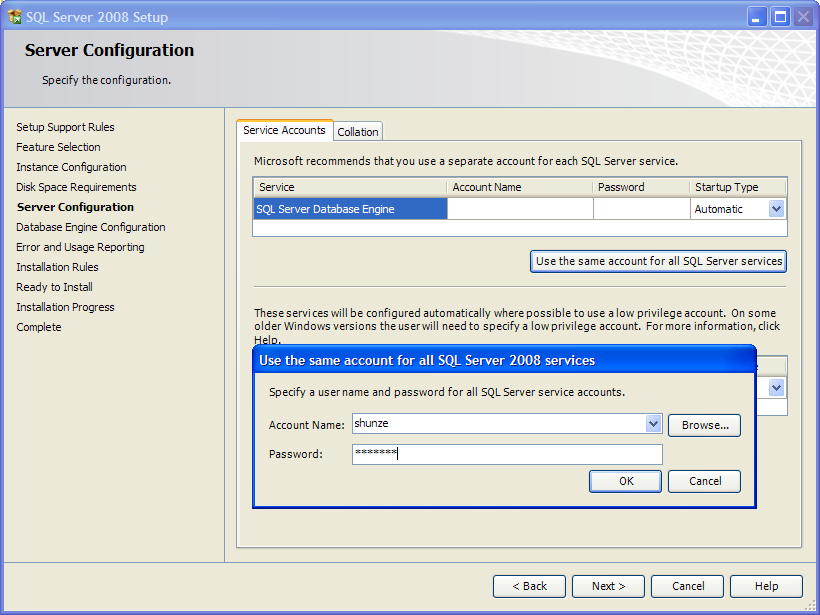Select the Complete step in sidebar
The image size is (820, 615).
[x=39, y=327]
